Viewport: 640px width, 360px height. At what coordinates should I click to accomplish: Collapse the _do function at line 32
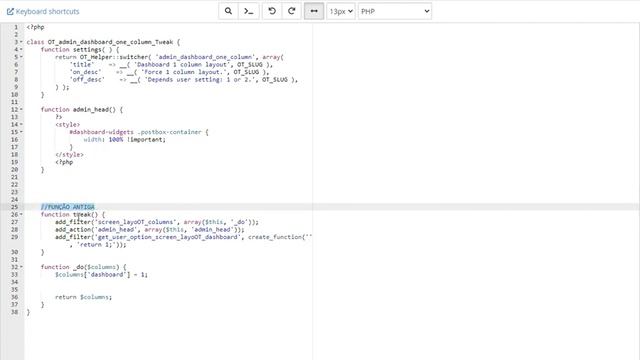coord(21,267)
